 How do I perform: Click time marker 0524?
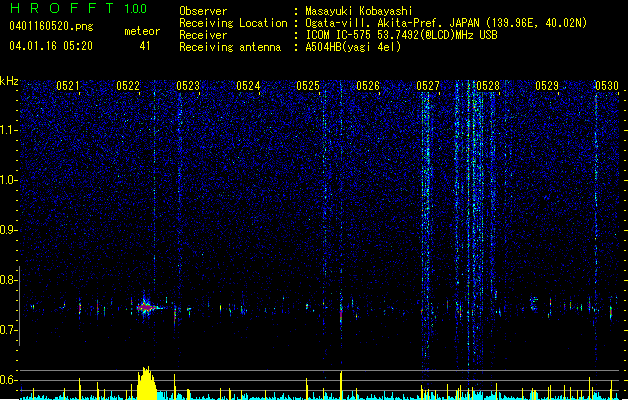pyautogui.click(x=248, y=86)
